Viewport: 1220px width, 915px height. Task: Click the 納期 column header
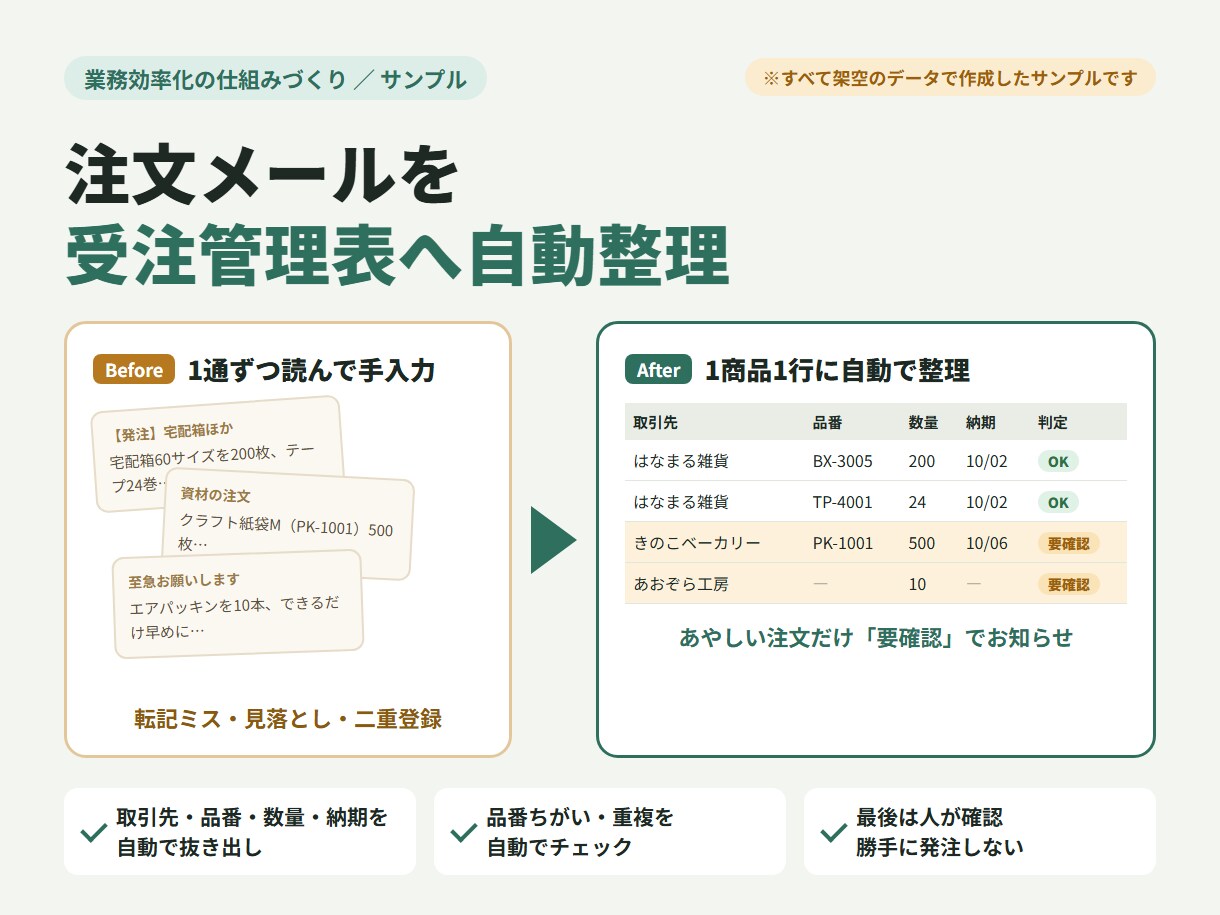coord(981,422)
